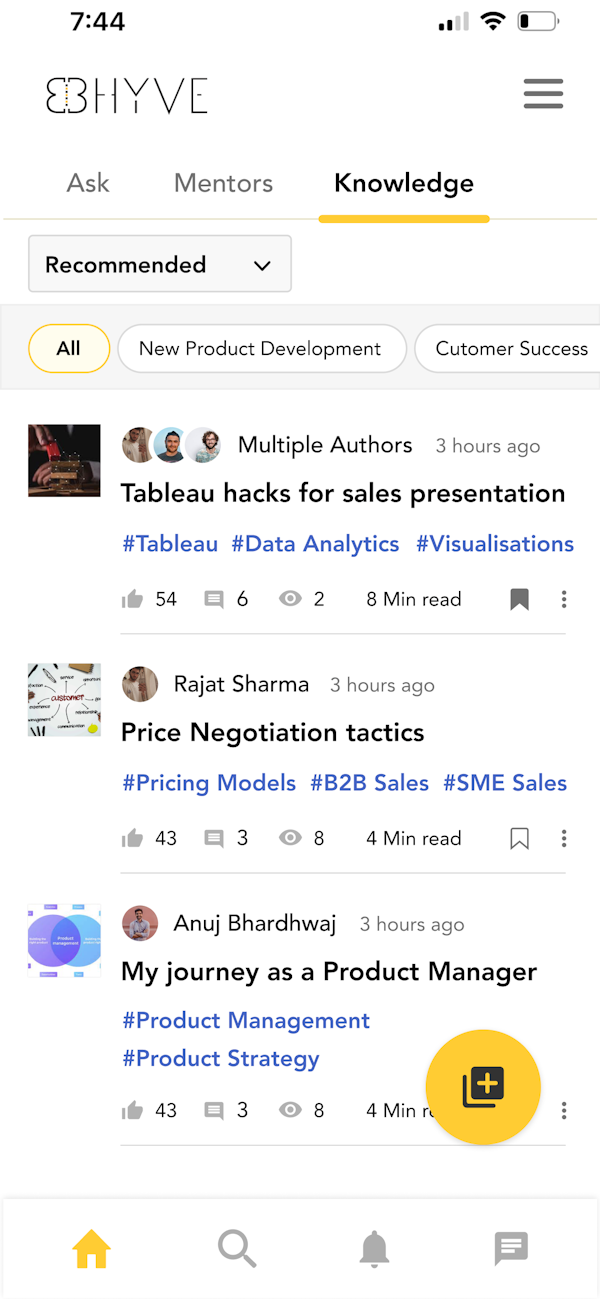This screenshot has width=600, height=1299.
Task: Remove bookmark from Tableau hacks article
Action: (x=519, y=599)
